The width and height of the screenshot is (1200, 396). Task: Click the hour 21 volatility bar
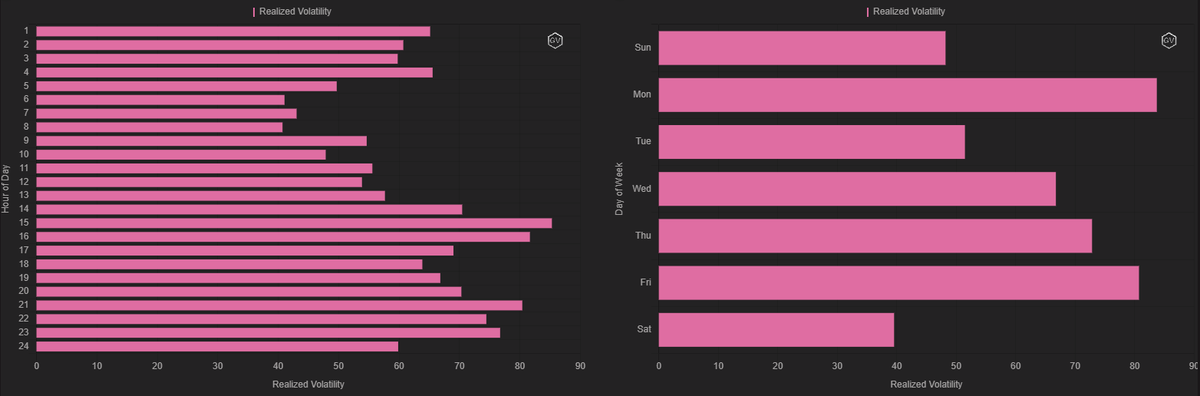[279, 305]
